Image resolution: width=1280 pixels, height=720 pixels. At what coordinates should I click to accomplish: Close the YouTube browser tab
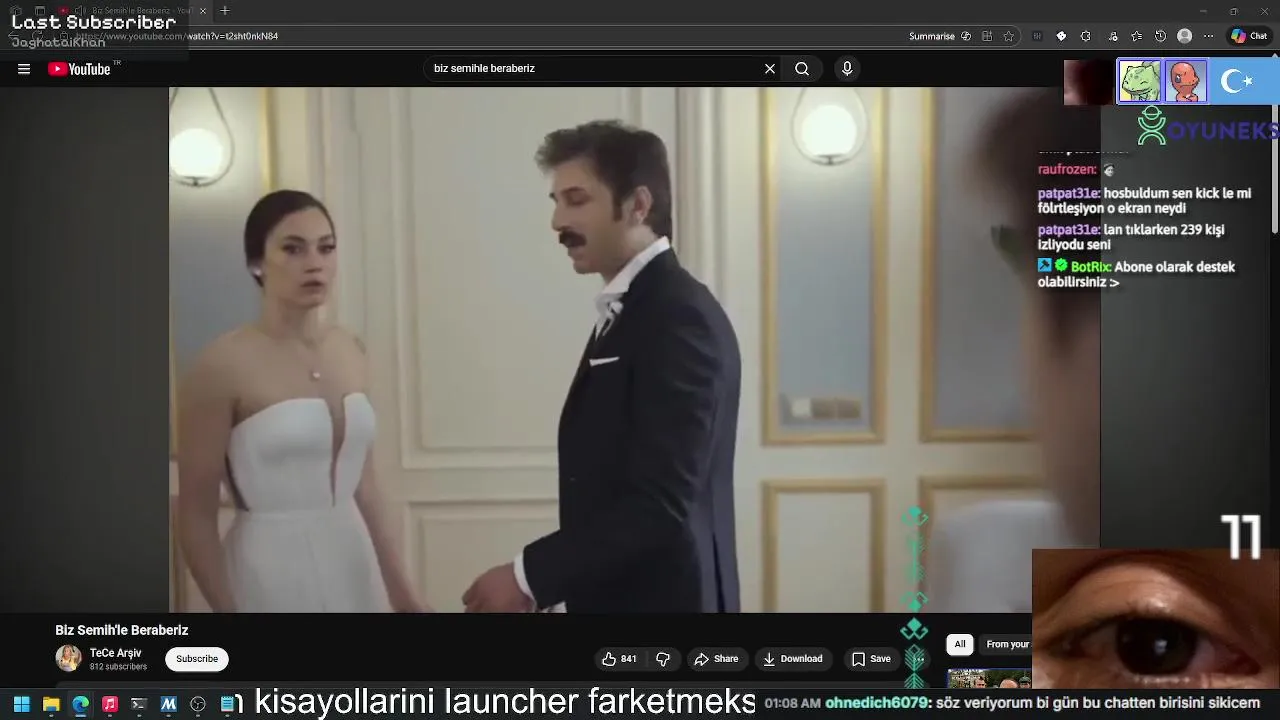(203, 11)
